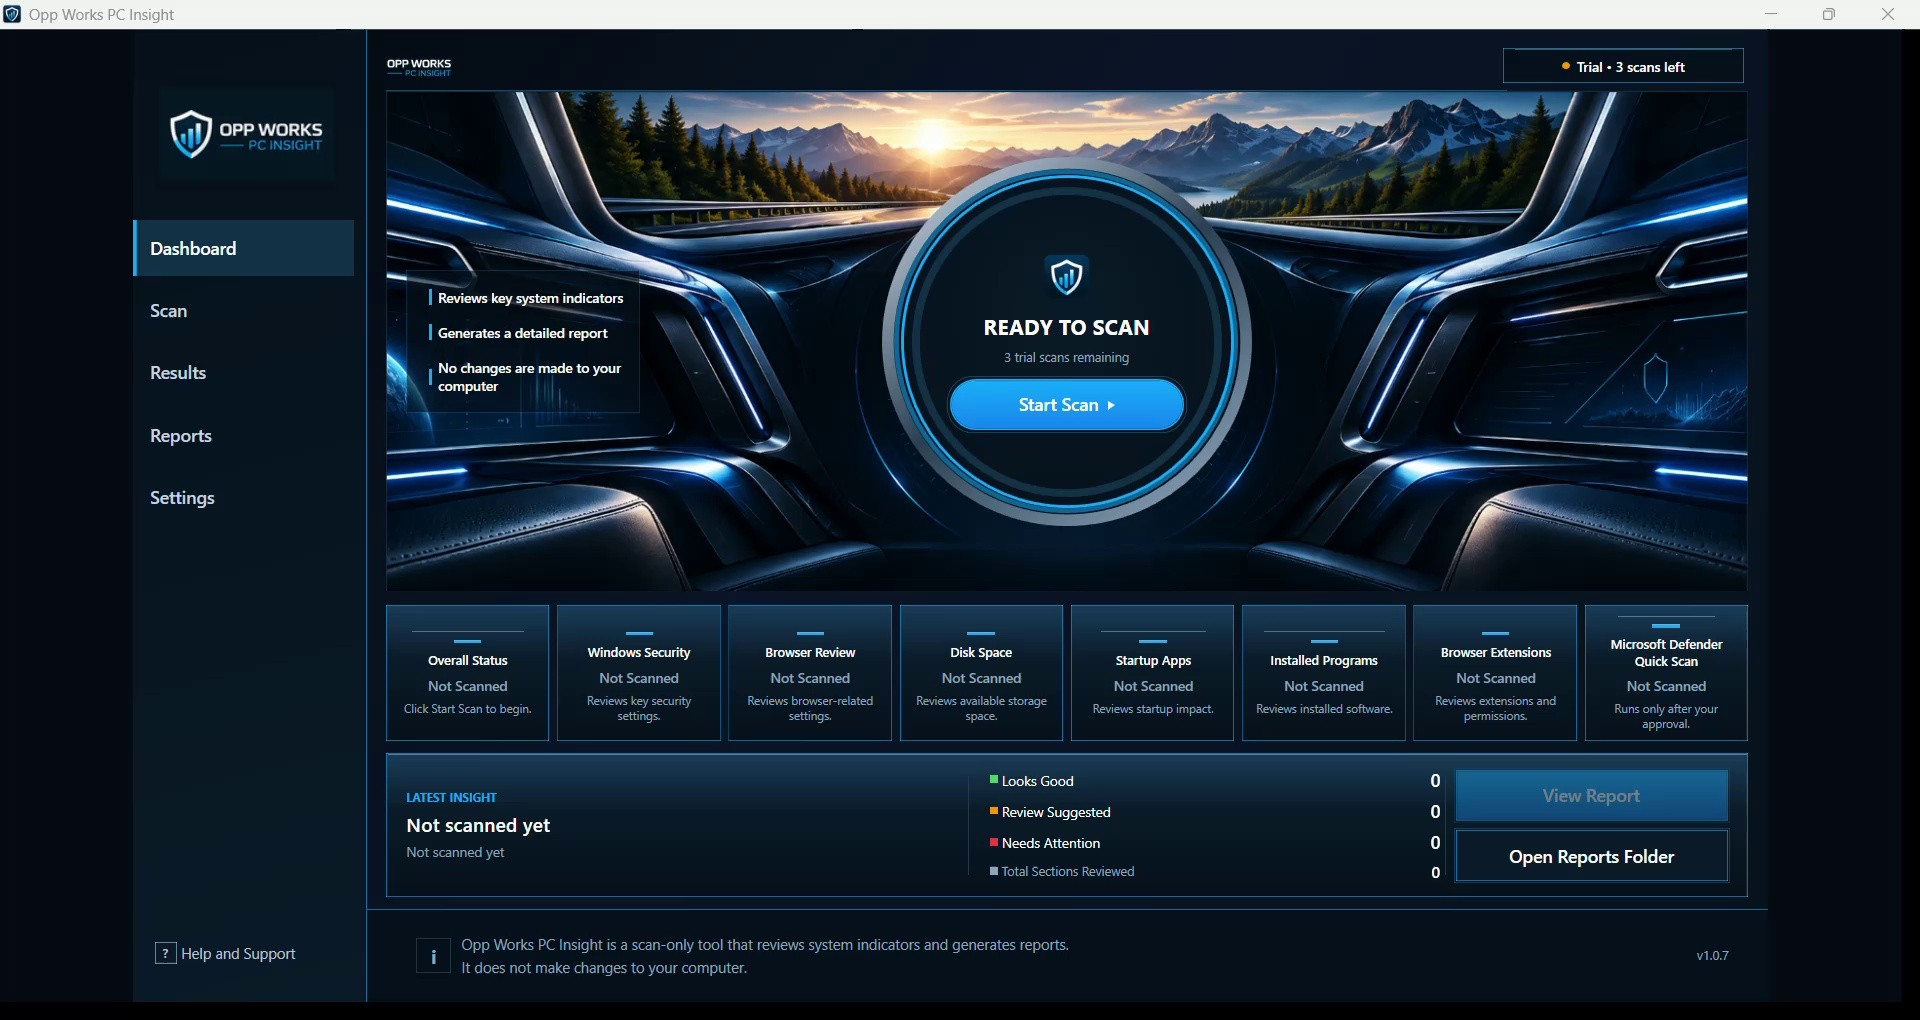
Task: Restore down the application window
Action: [1829, 14]
